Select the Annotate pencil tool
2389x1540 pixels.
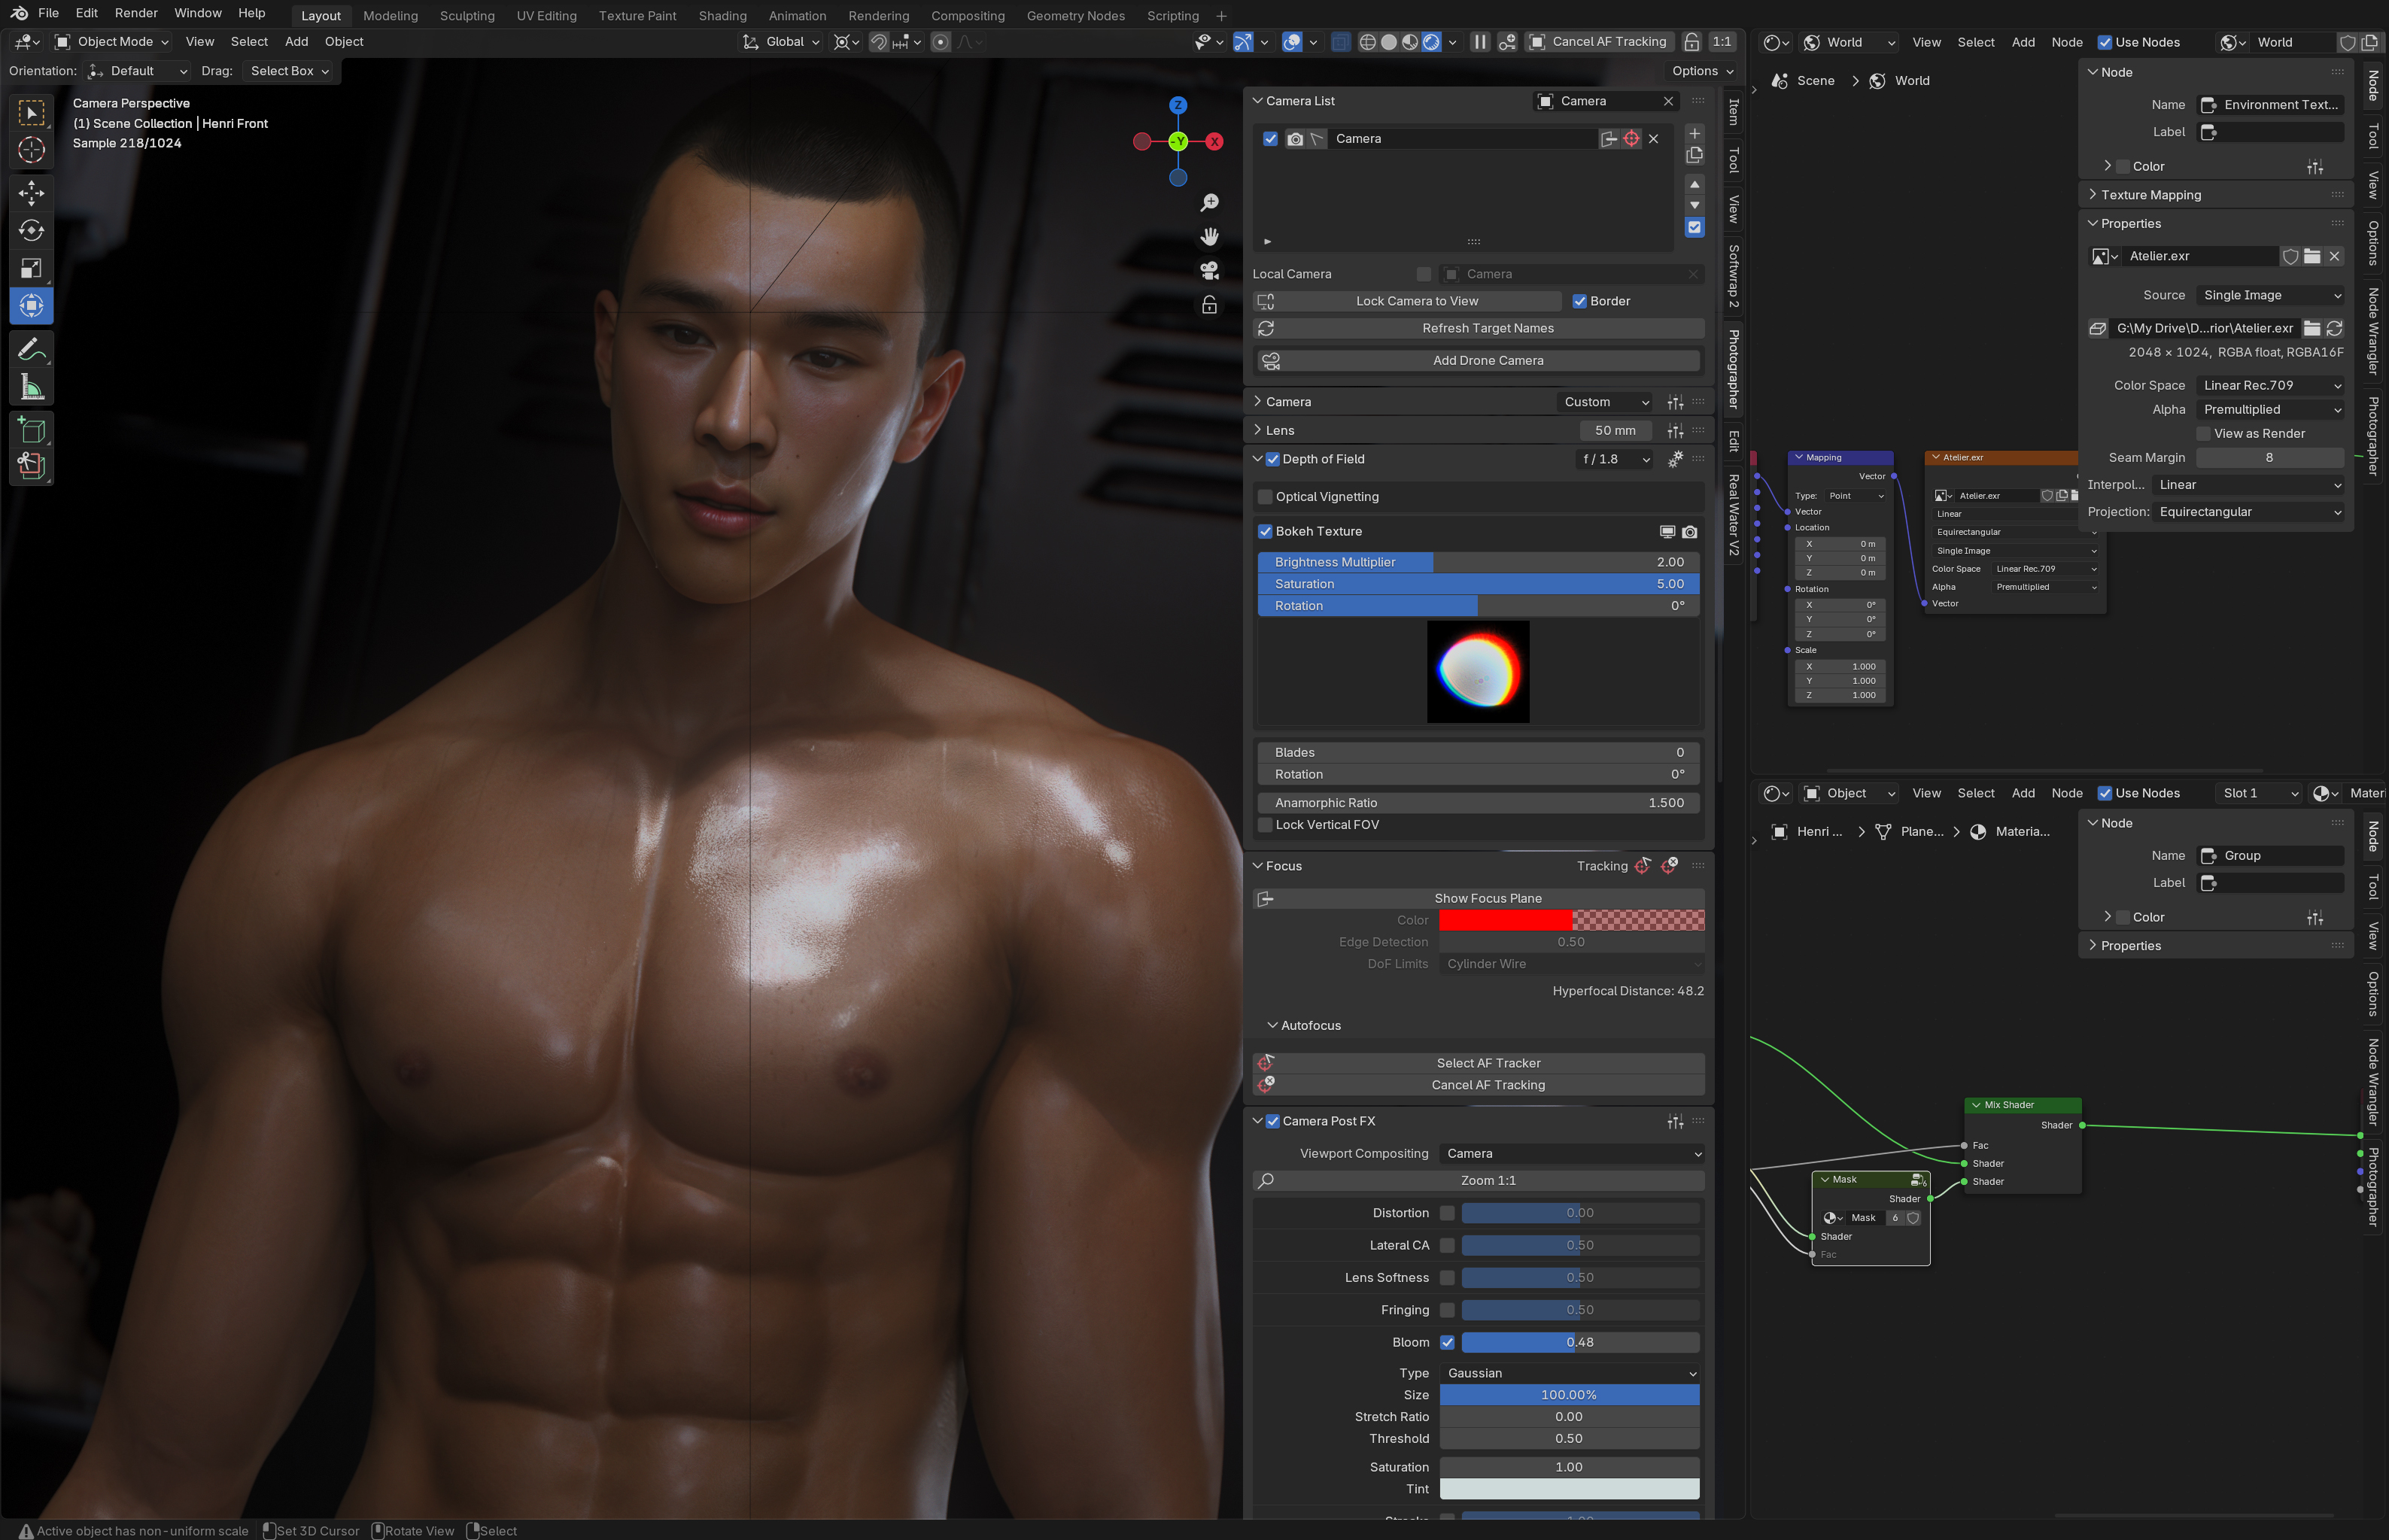click(31, 349)
